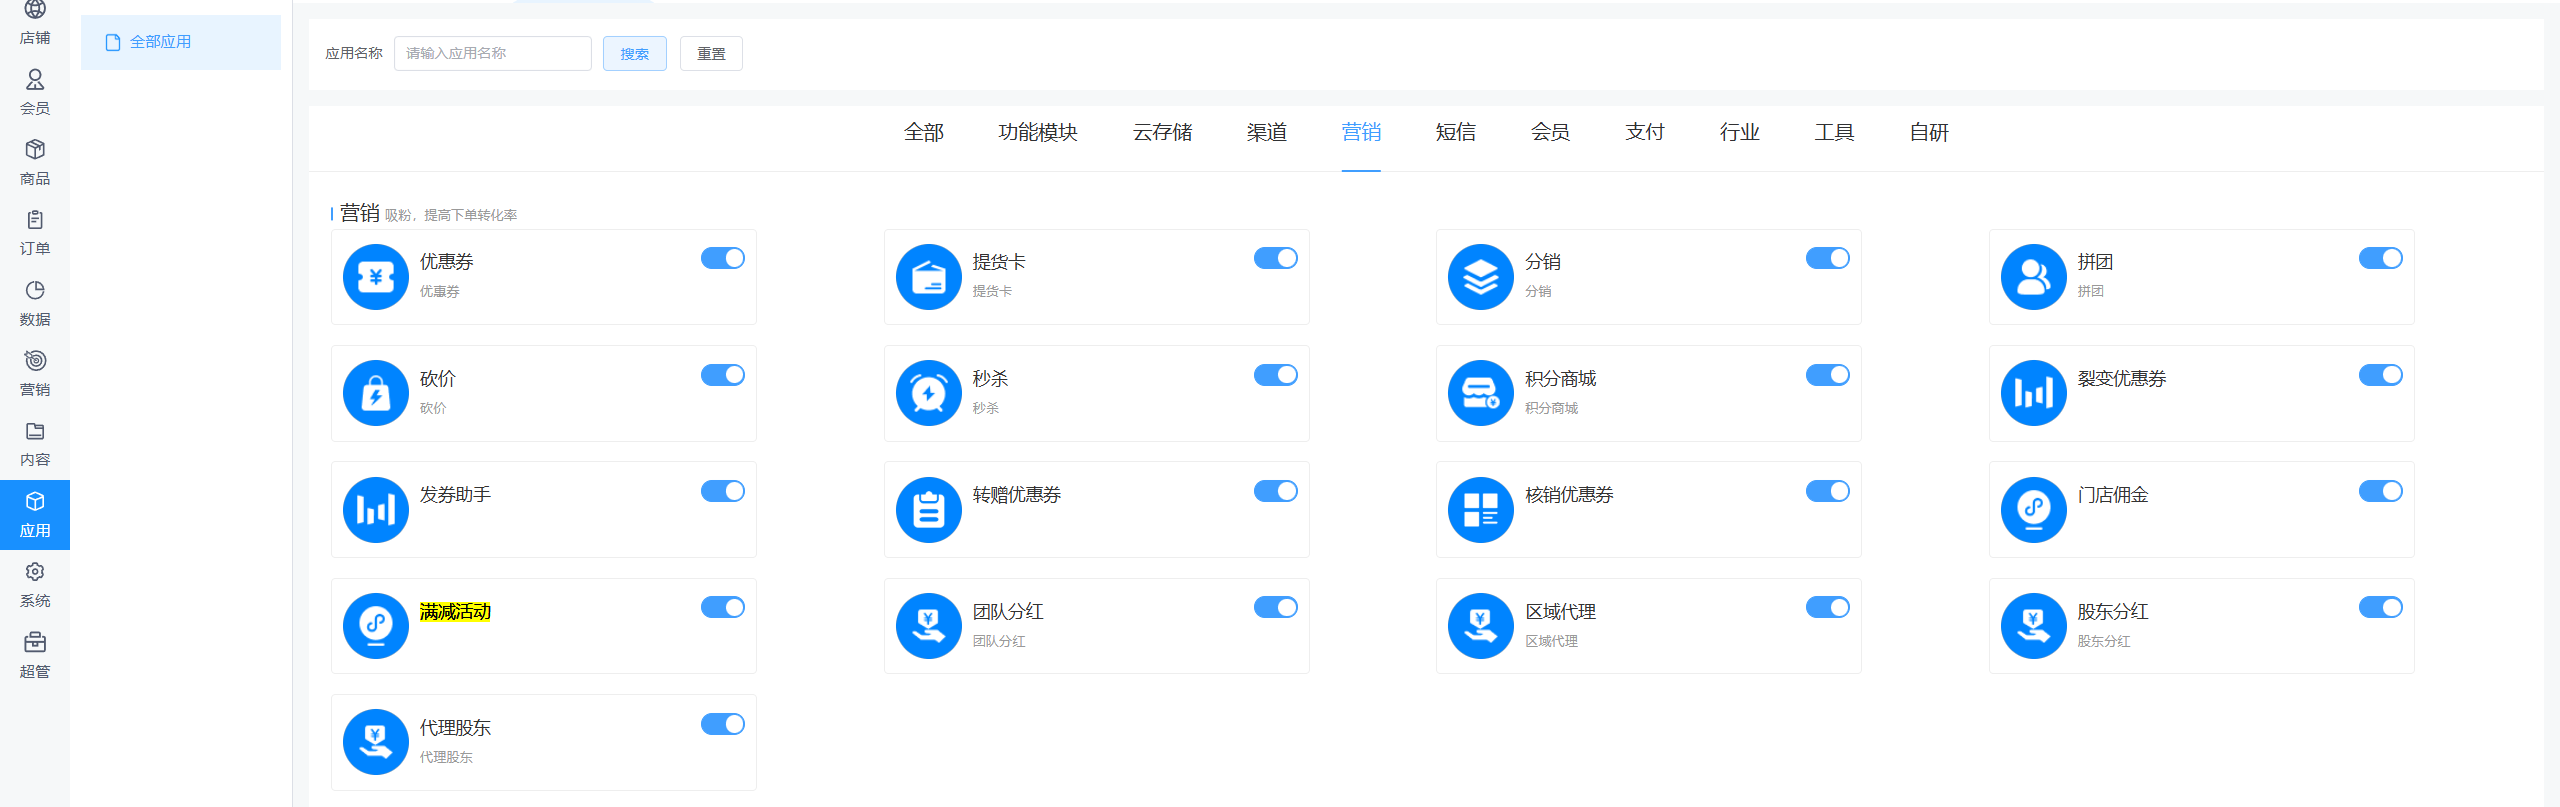Open the 系统 sidebar settings
The width and height of the screenshot is (2560, 807).
click(35, 585)
